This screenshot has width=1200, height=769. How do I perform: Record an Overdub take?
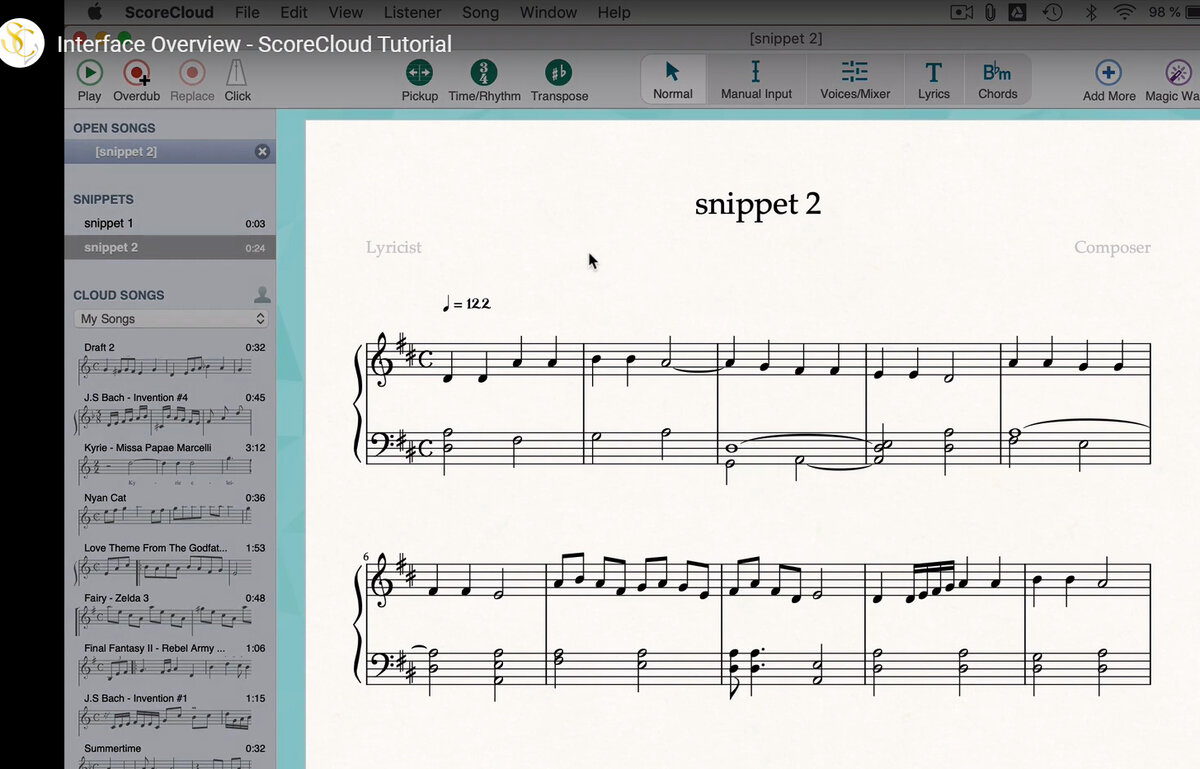[136, 80]
